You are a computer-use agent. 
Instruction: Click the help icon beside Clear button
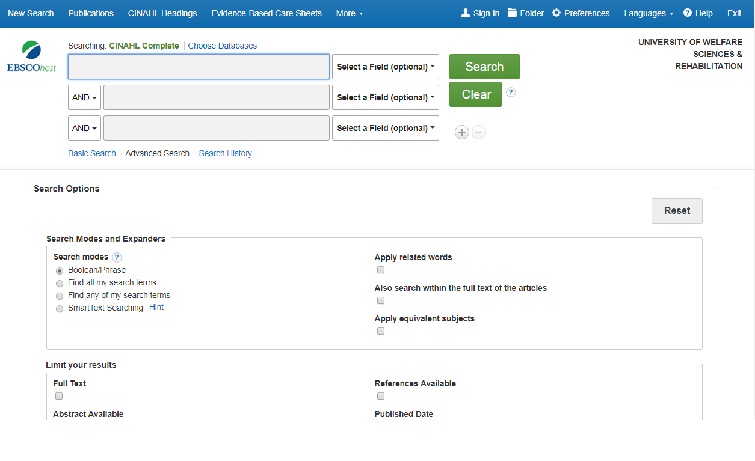pos(511,92)
